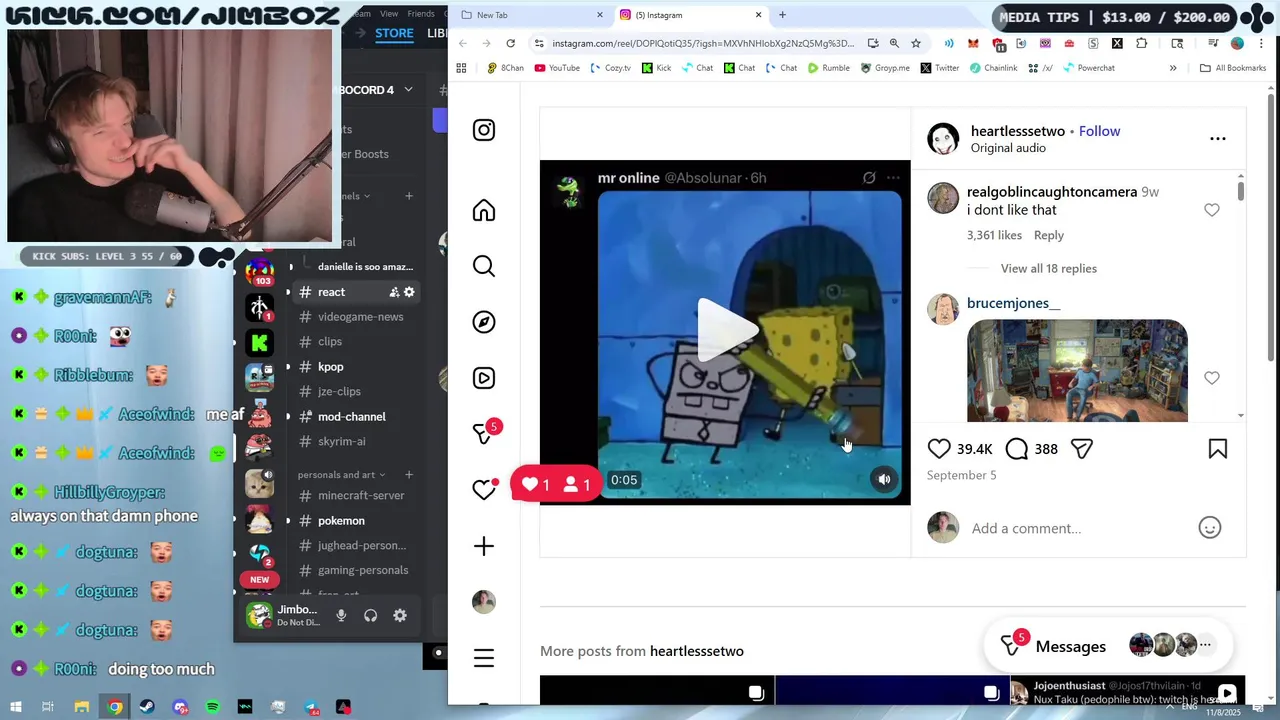Open Instagram Search magnifier in sidebar
Screen dimensions: 1280x720
tap(484, 266)
